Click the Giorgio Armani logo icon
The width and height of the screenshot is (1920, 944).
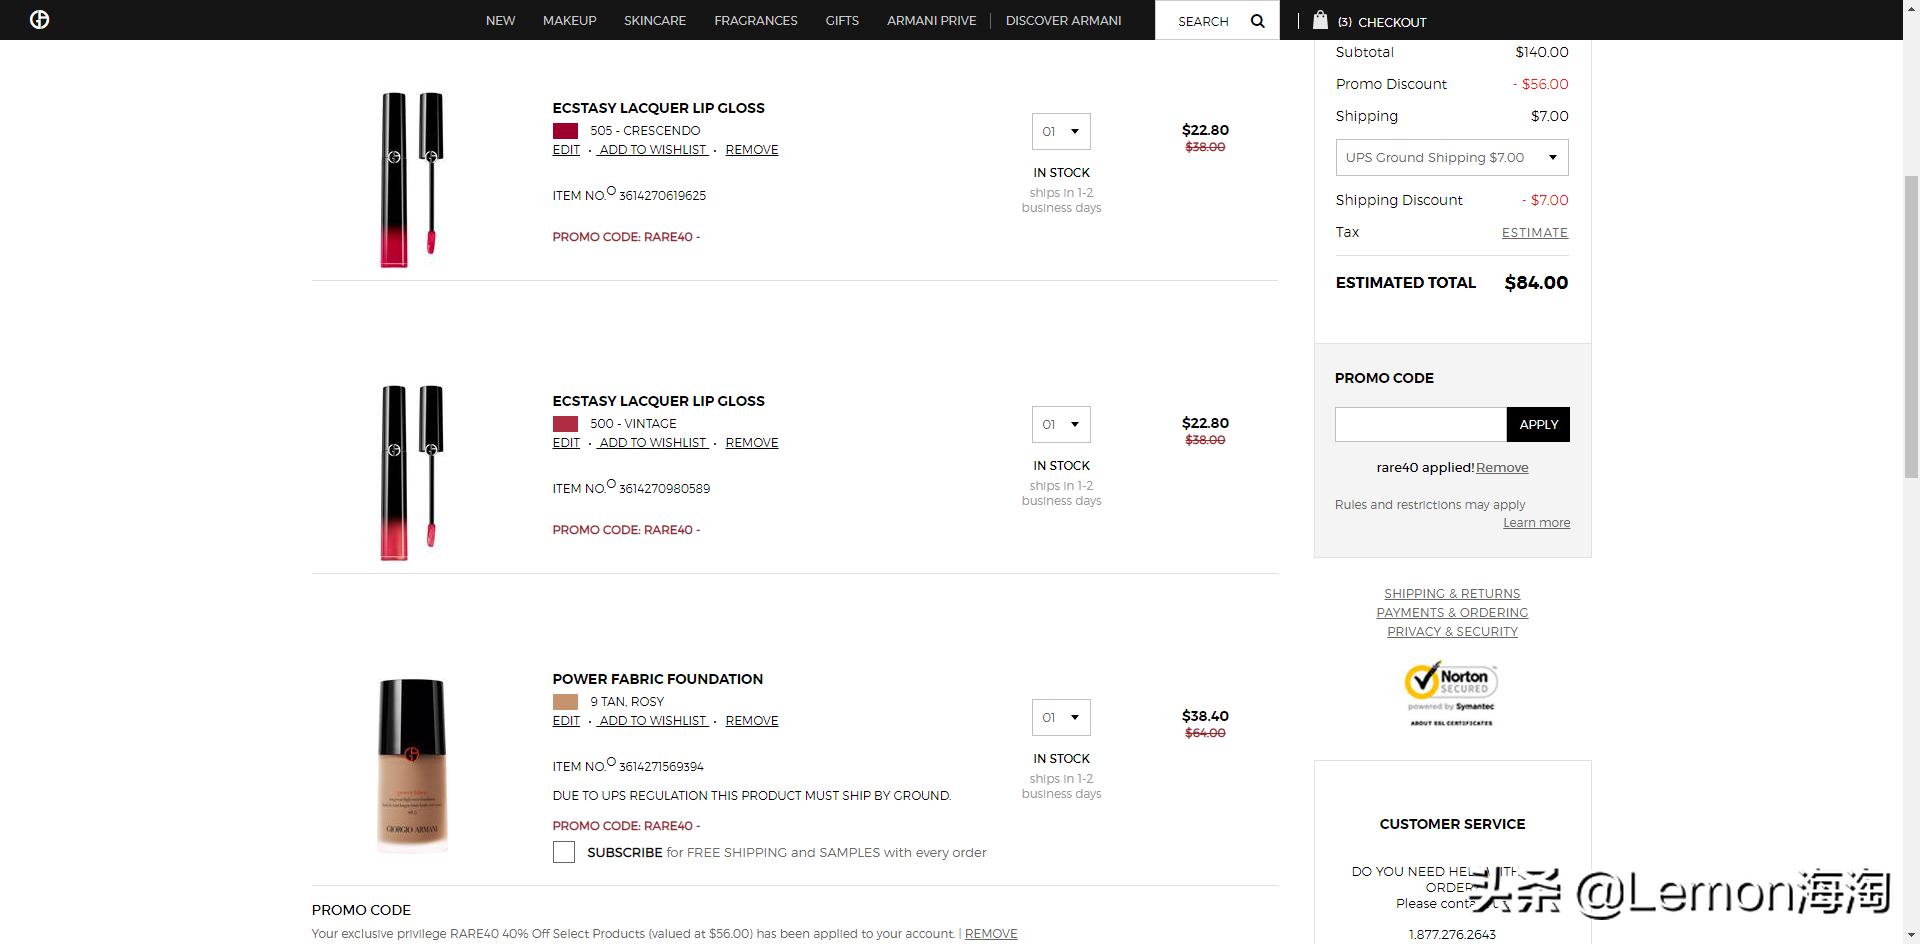coord(40,20)
